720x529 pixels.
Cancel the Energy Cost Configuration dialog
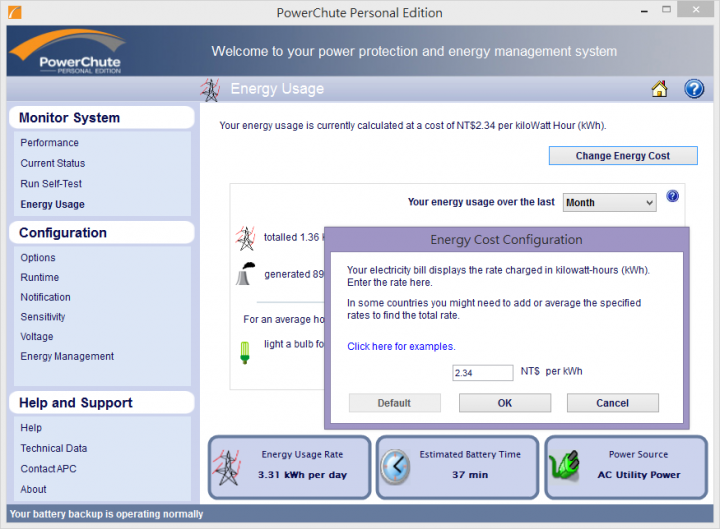613,403
